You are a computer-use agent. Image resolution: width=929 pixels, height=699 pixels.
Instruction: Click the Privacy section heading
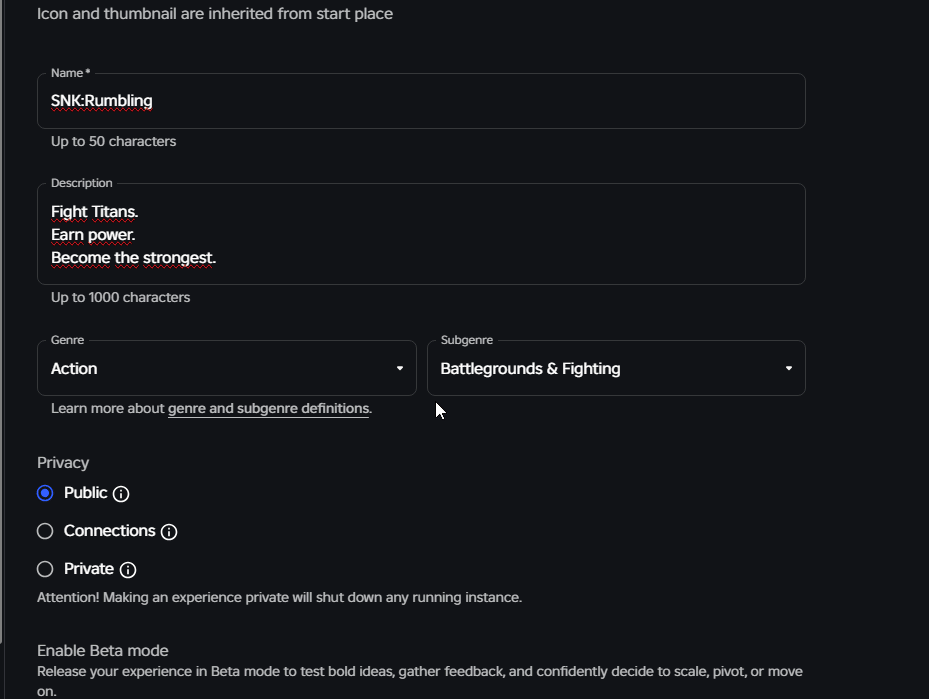63,463
